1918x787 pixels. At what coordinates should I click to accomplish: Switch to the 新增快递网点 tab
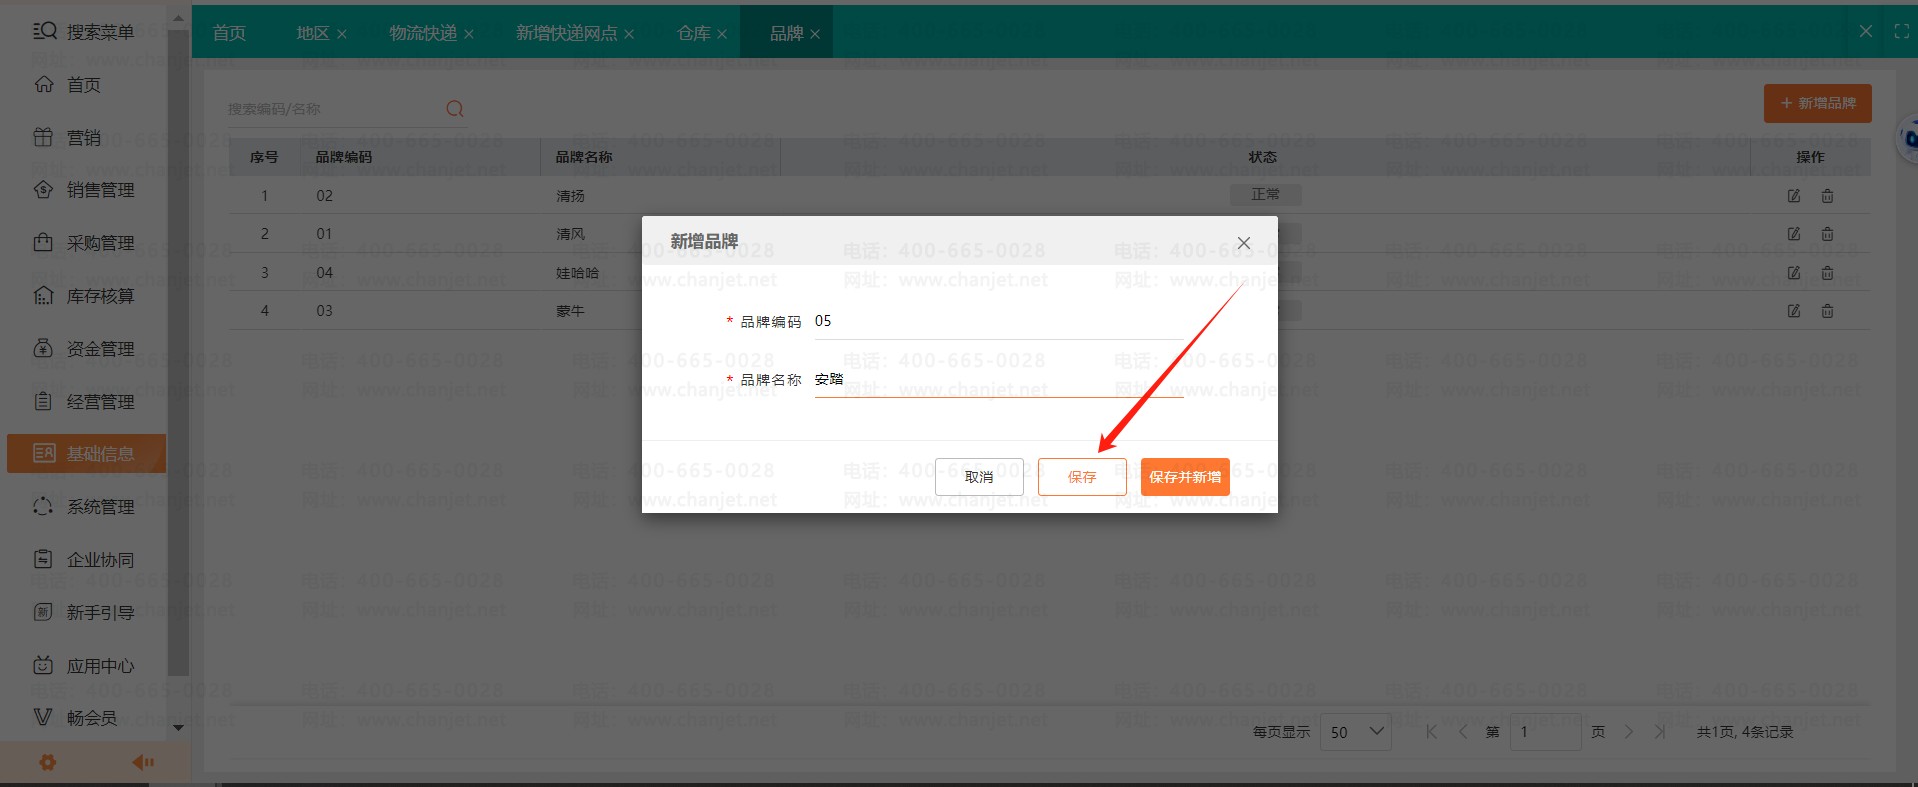[x=567, y=33]
